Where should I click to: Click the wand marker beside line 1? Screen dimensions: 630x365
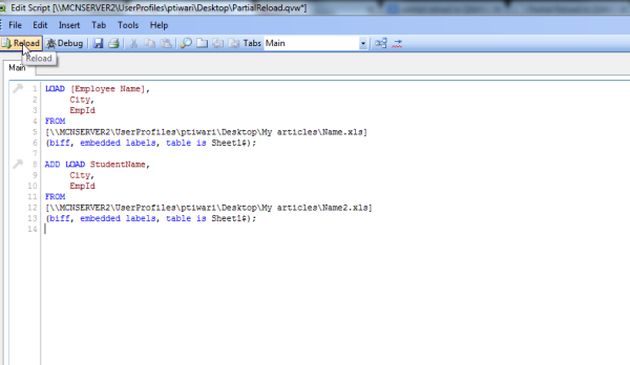tap(17, 88)
